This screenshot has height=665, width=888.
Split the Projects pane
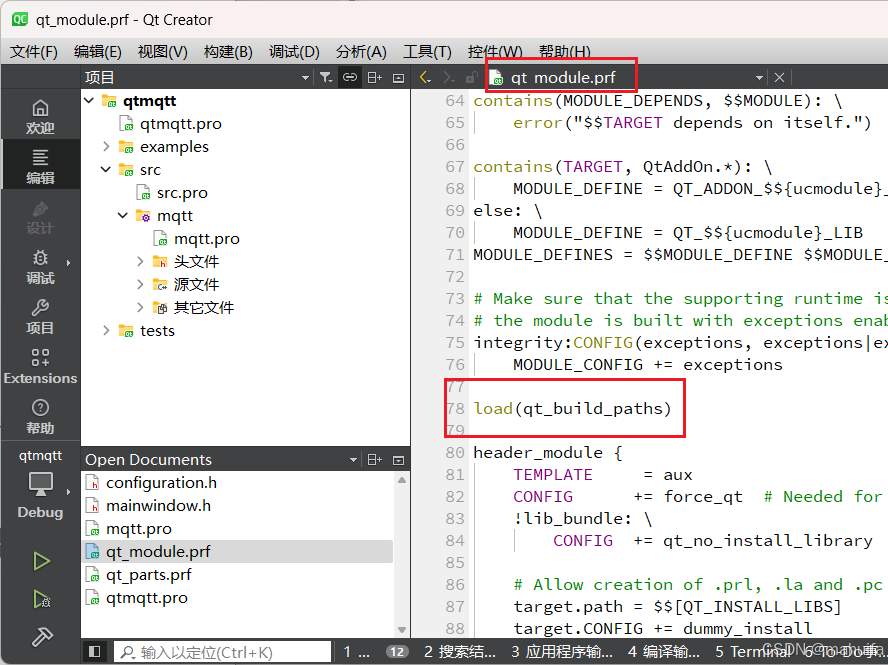tap(374, 78)
